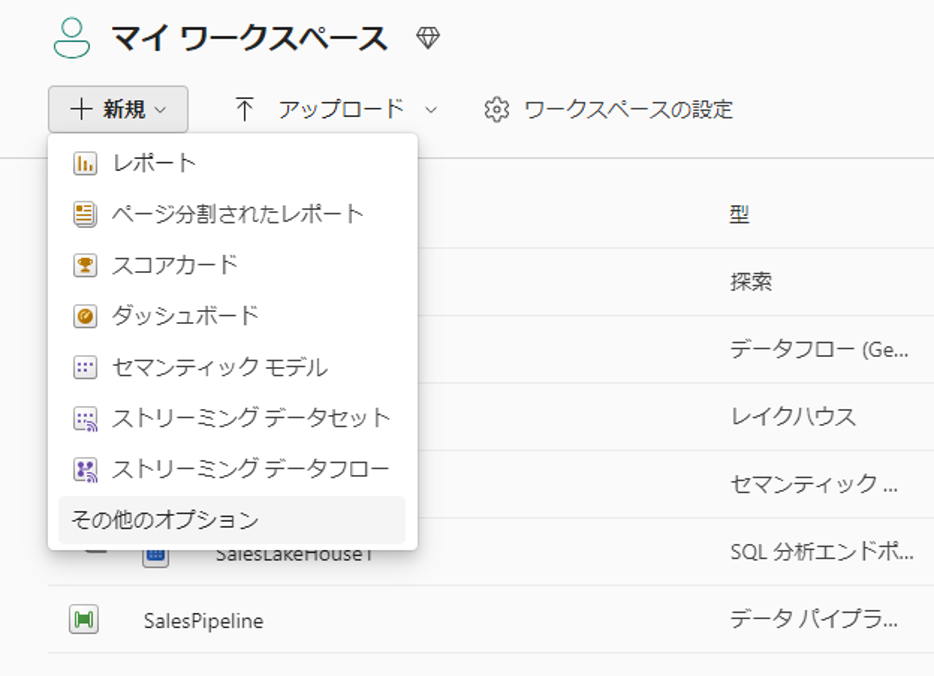Click the ダッシュボード gauge icon

point(85,316)
